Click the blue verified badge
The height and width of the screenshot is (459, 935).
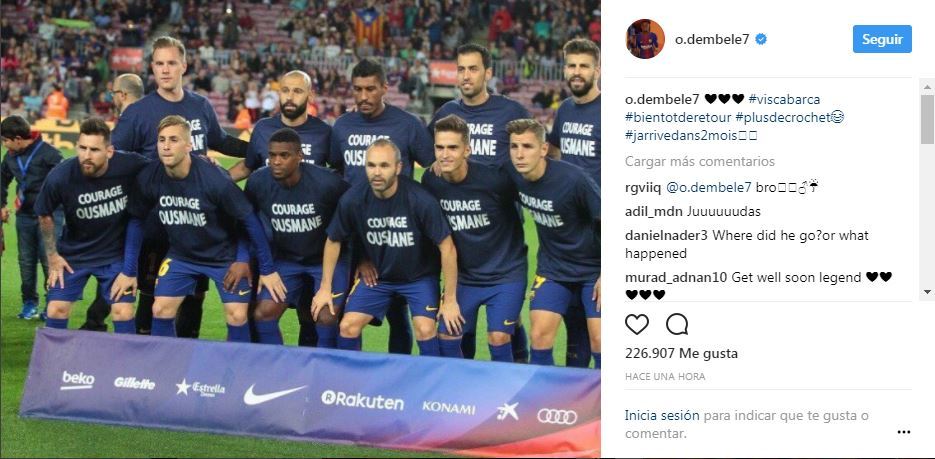(761, 39)
